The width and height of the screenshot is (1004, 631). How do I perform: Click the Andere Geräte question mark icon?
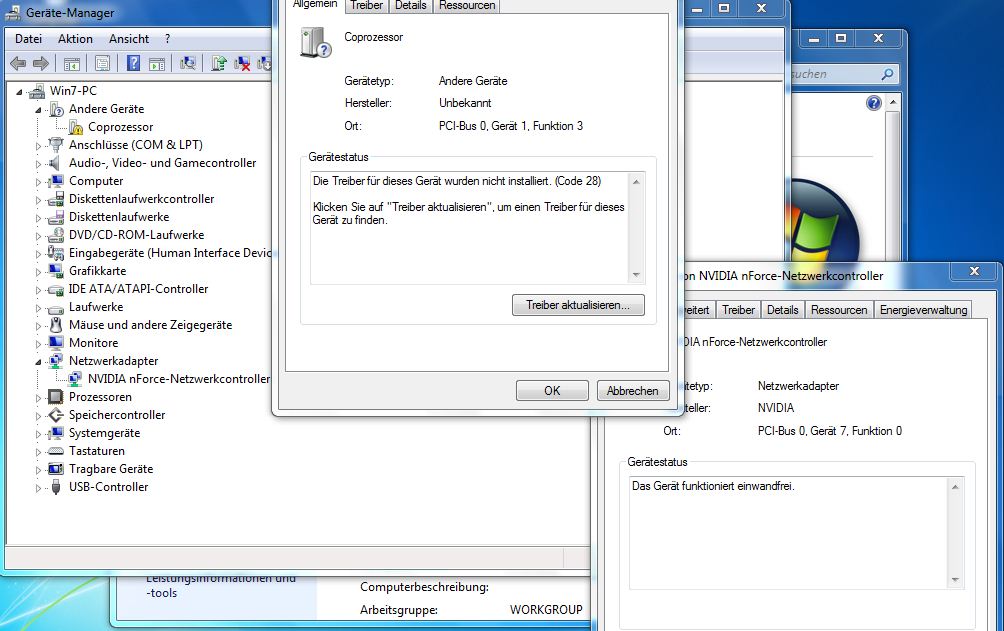pyautogui.click(x=56, y=109)
